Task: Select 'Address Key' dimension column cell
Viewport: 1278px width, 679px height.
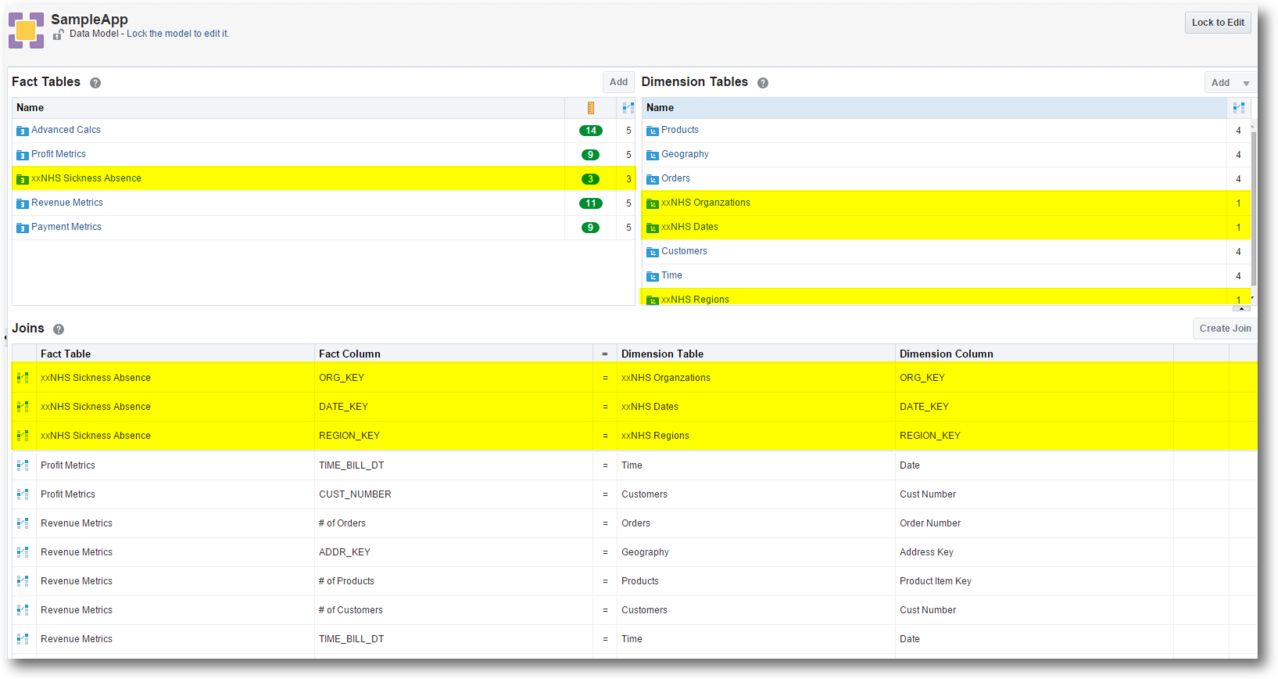Action: 1034,552
